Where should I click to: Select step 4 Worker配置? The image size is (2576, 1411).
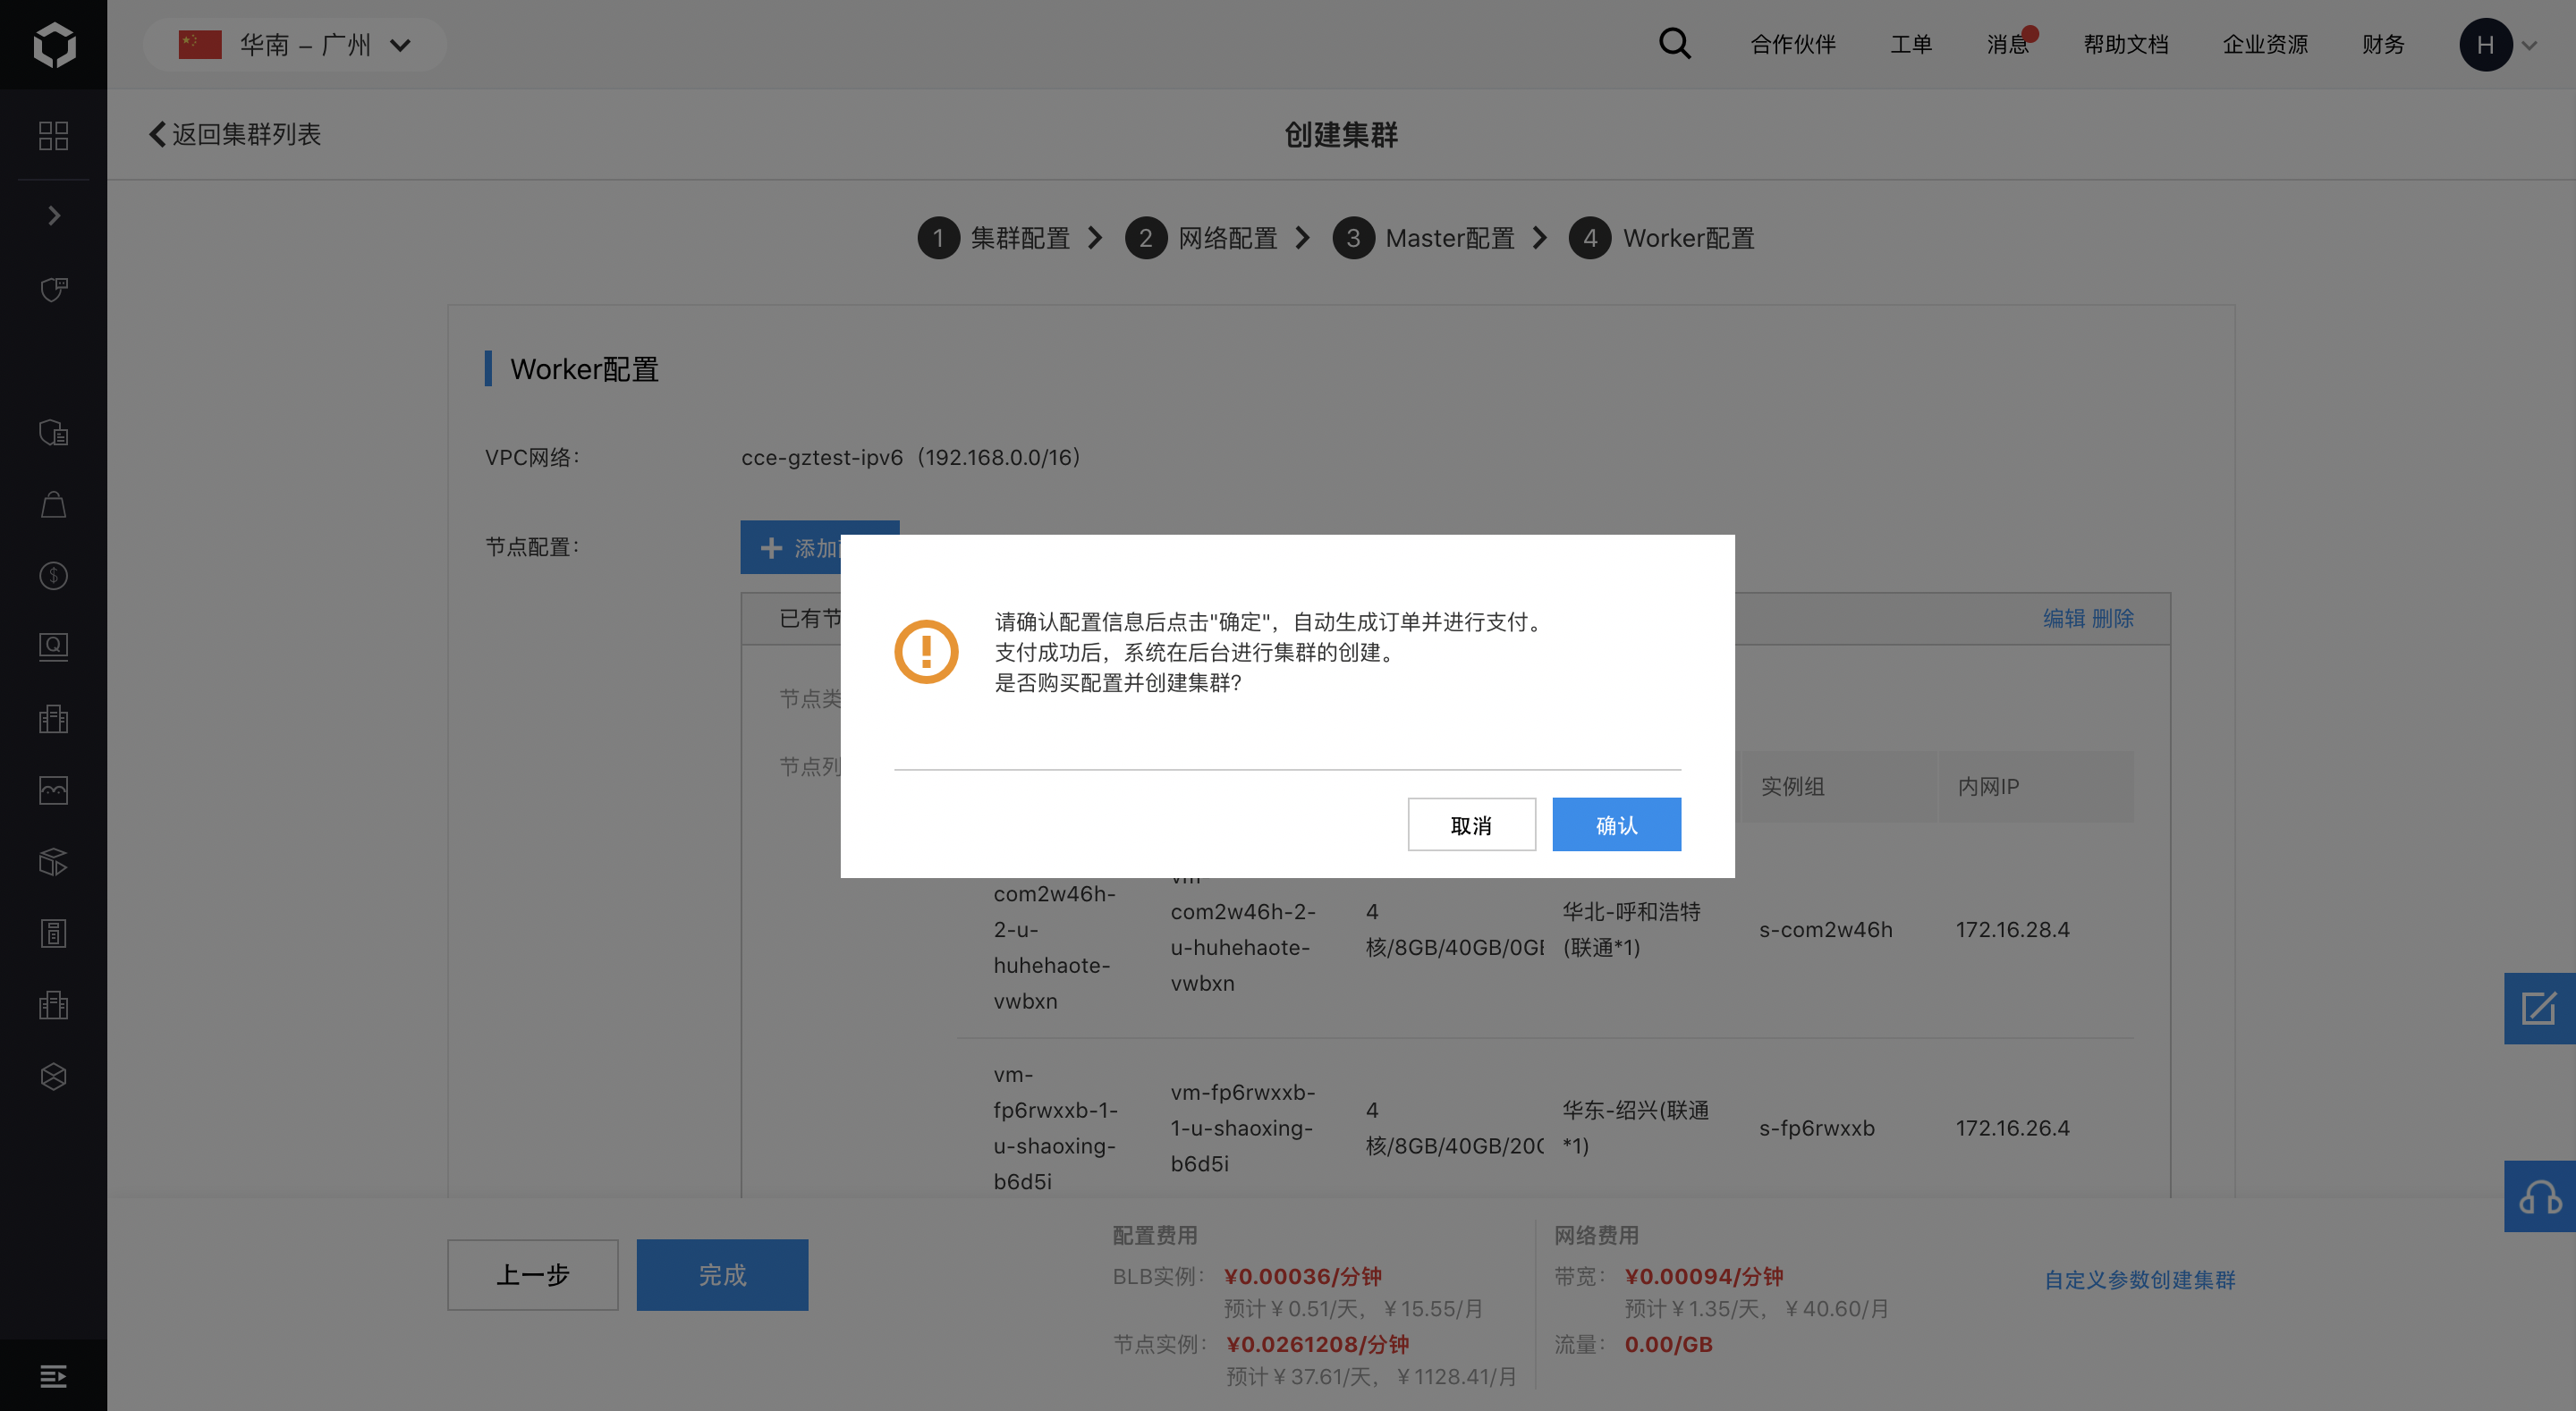point(1662,238)
